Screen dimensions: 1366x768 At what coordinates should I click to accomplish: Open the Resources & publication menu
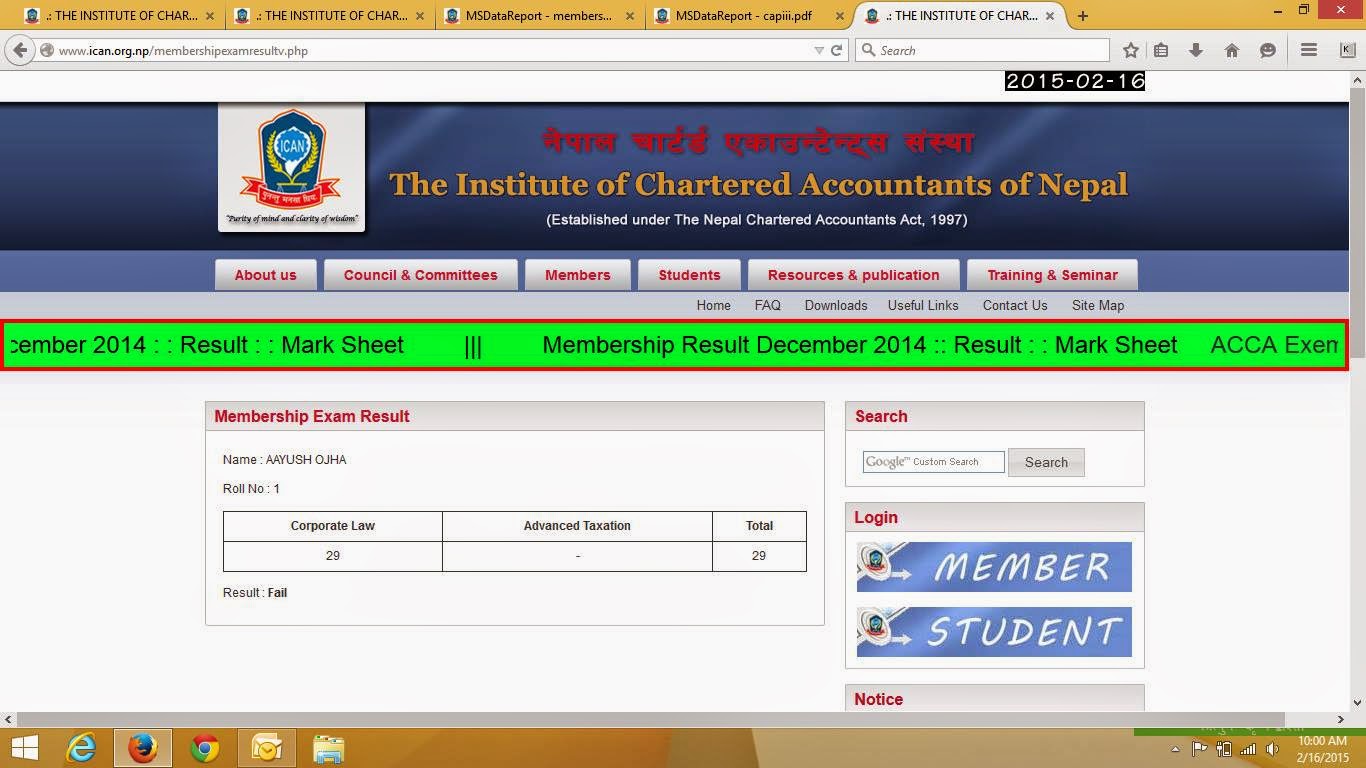tap(853, 275)
